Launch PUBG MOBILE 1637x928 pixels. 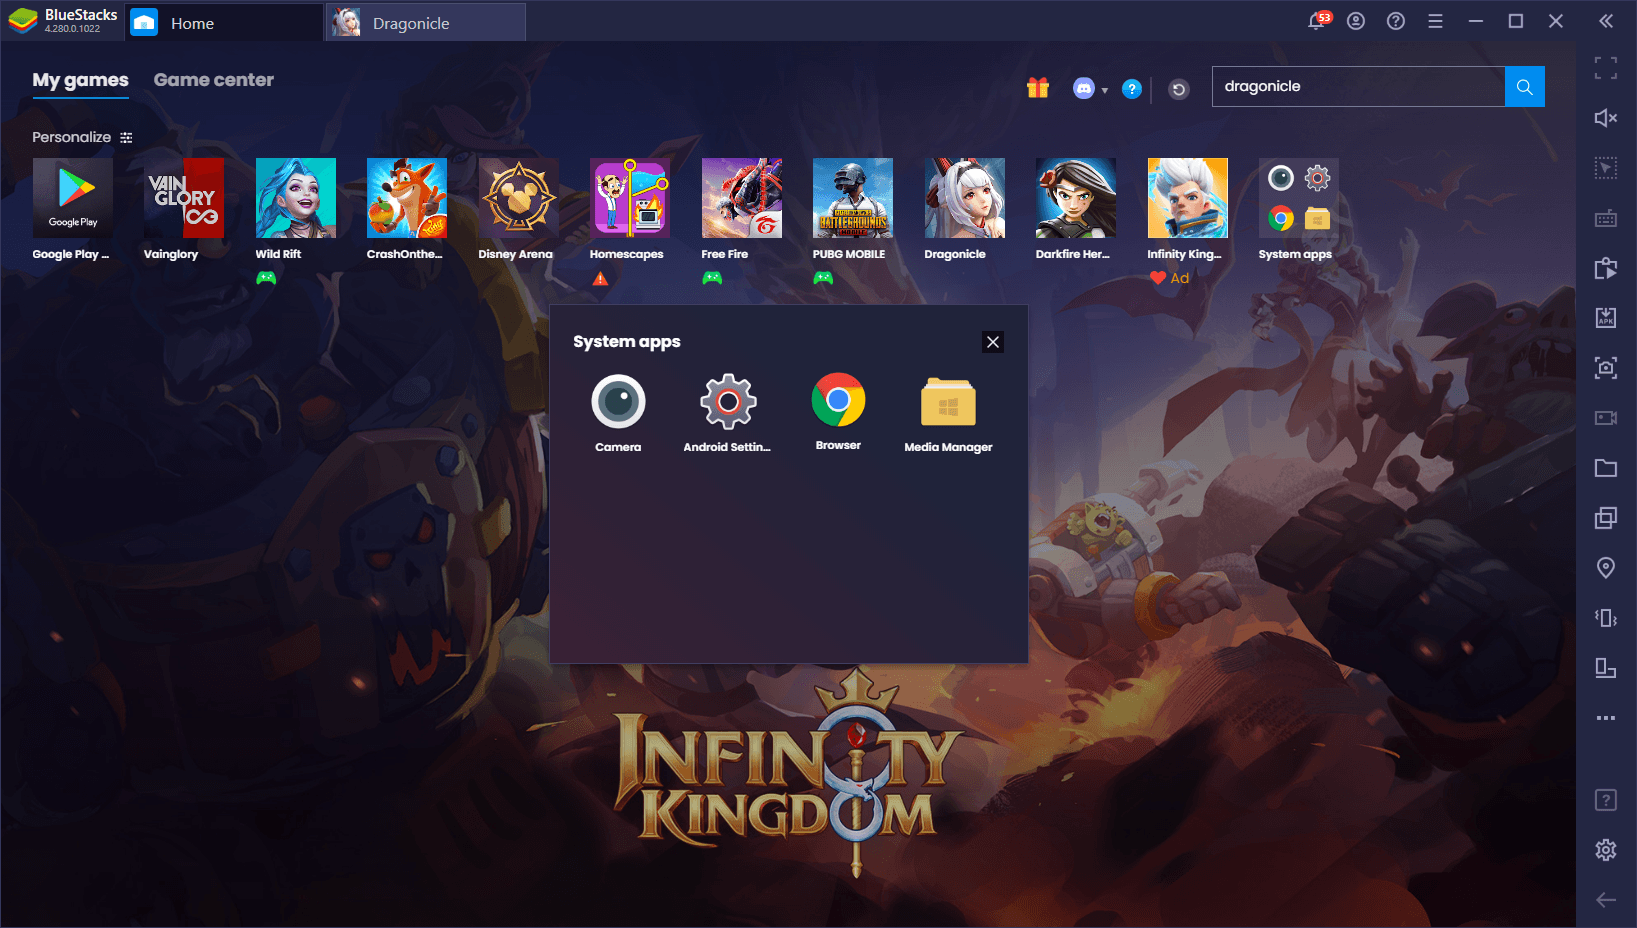coord(853,198)
